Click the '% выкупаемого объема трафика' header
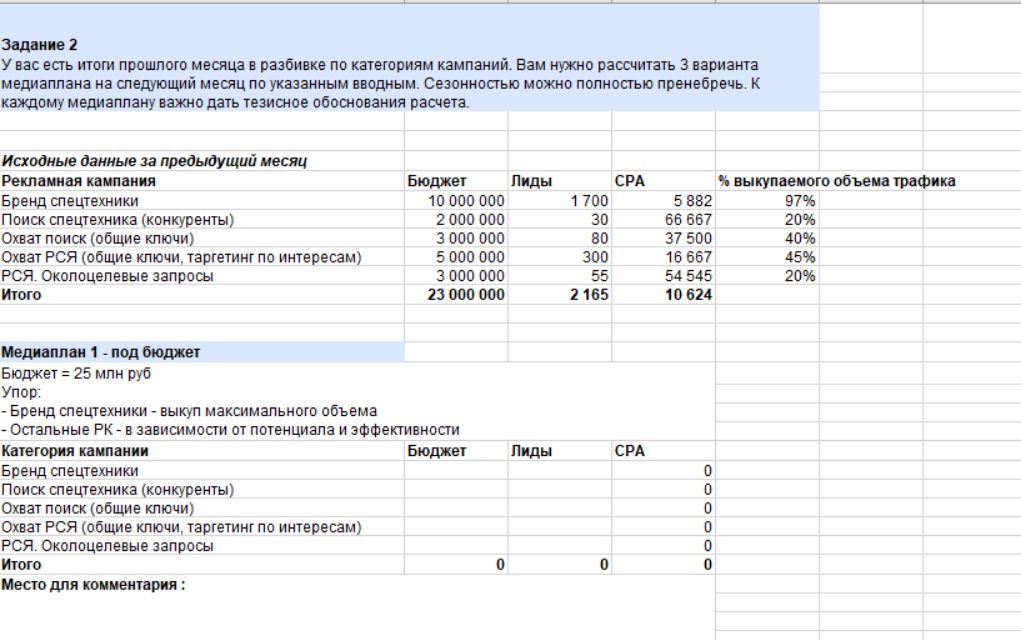1021x640 pixels. (x=836, y=181)
